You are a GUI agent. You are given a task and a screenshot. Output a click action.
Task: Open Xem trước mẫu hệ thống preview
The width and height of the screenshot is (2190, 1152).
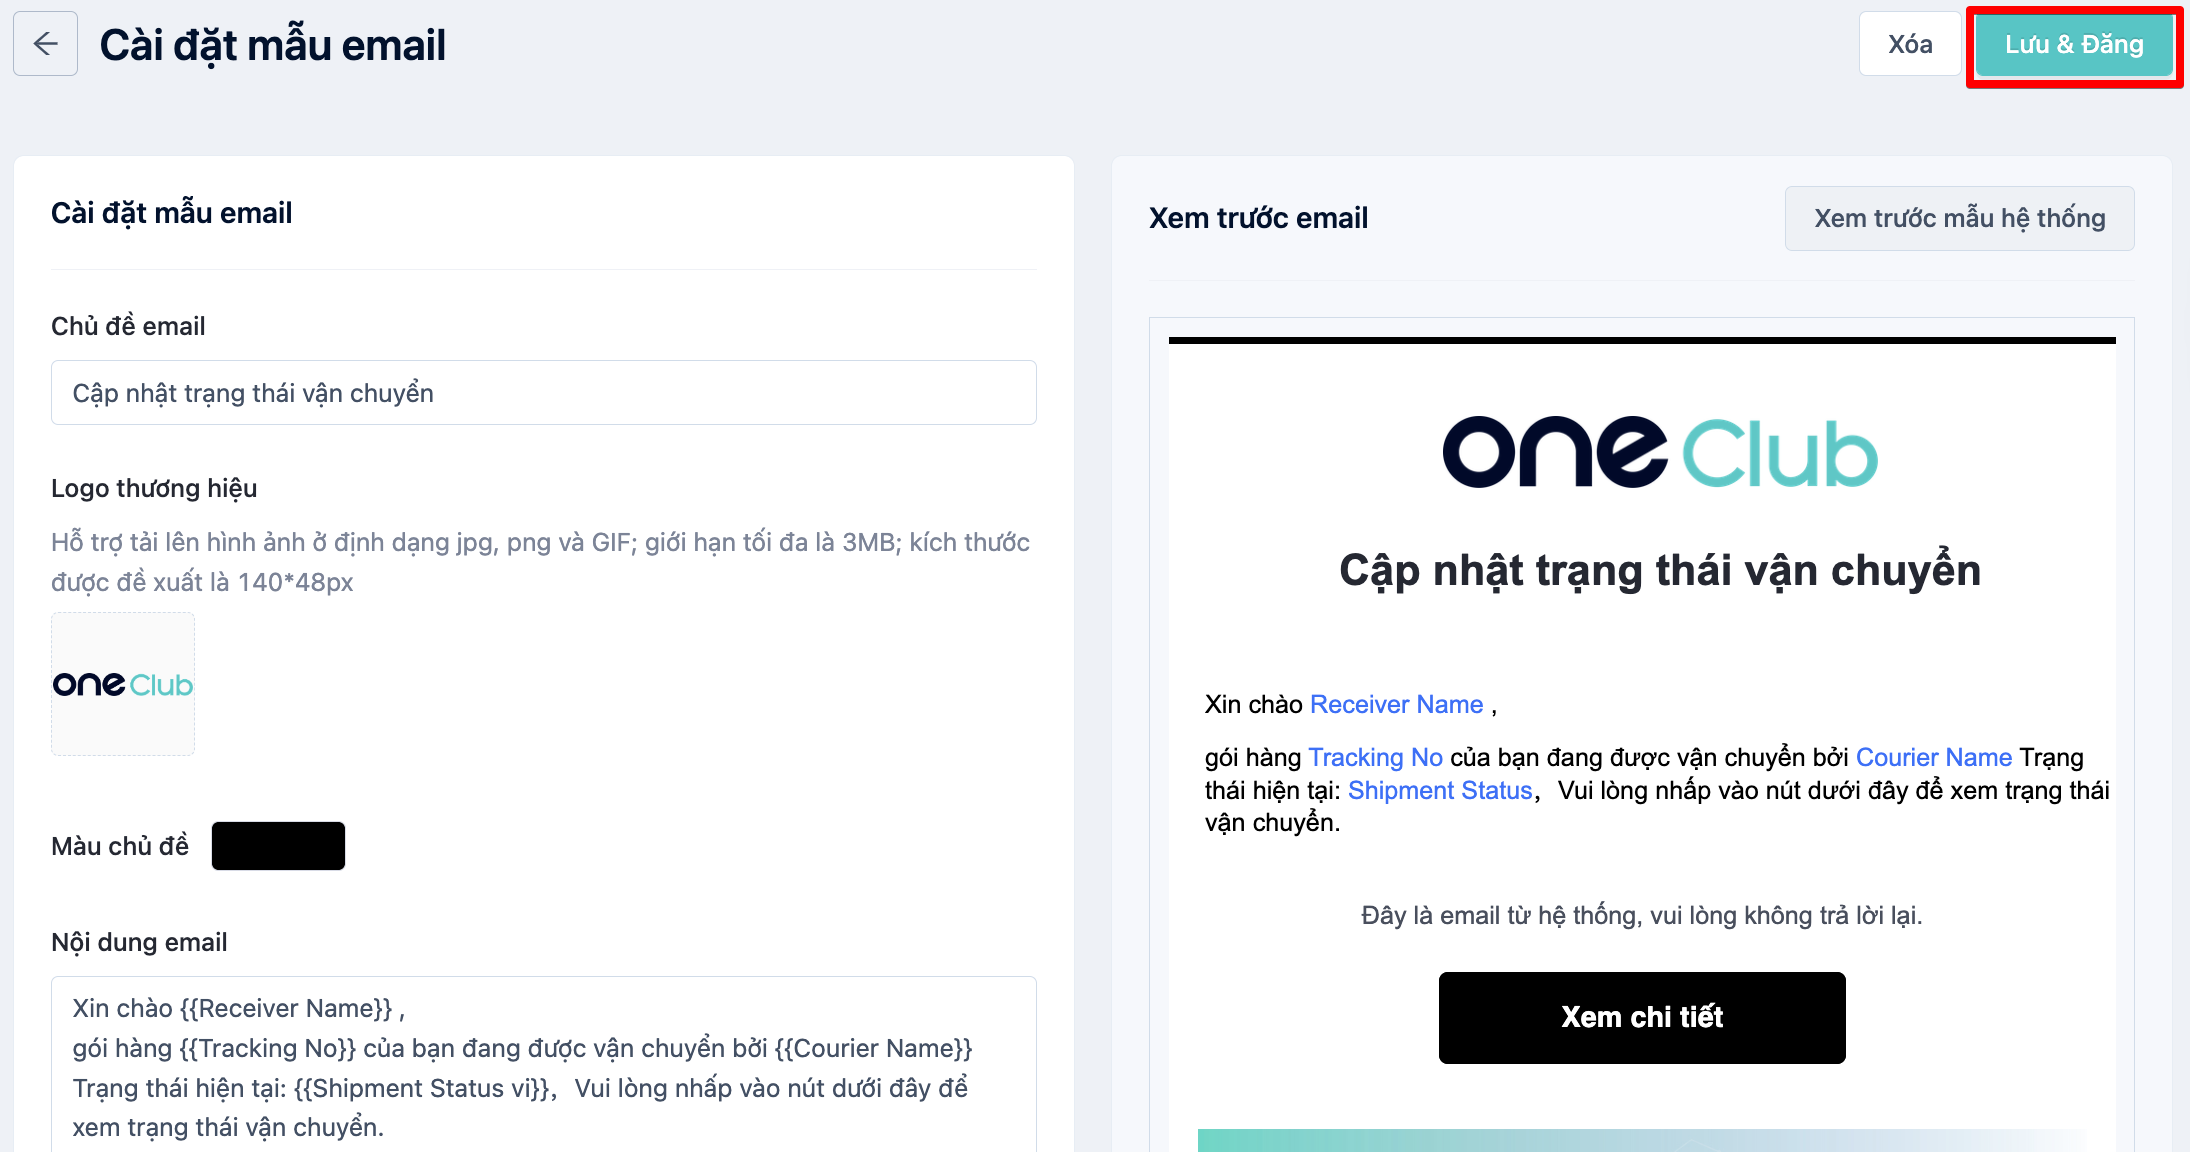coord(1959,218)
